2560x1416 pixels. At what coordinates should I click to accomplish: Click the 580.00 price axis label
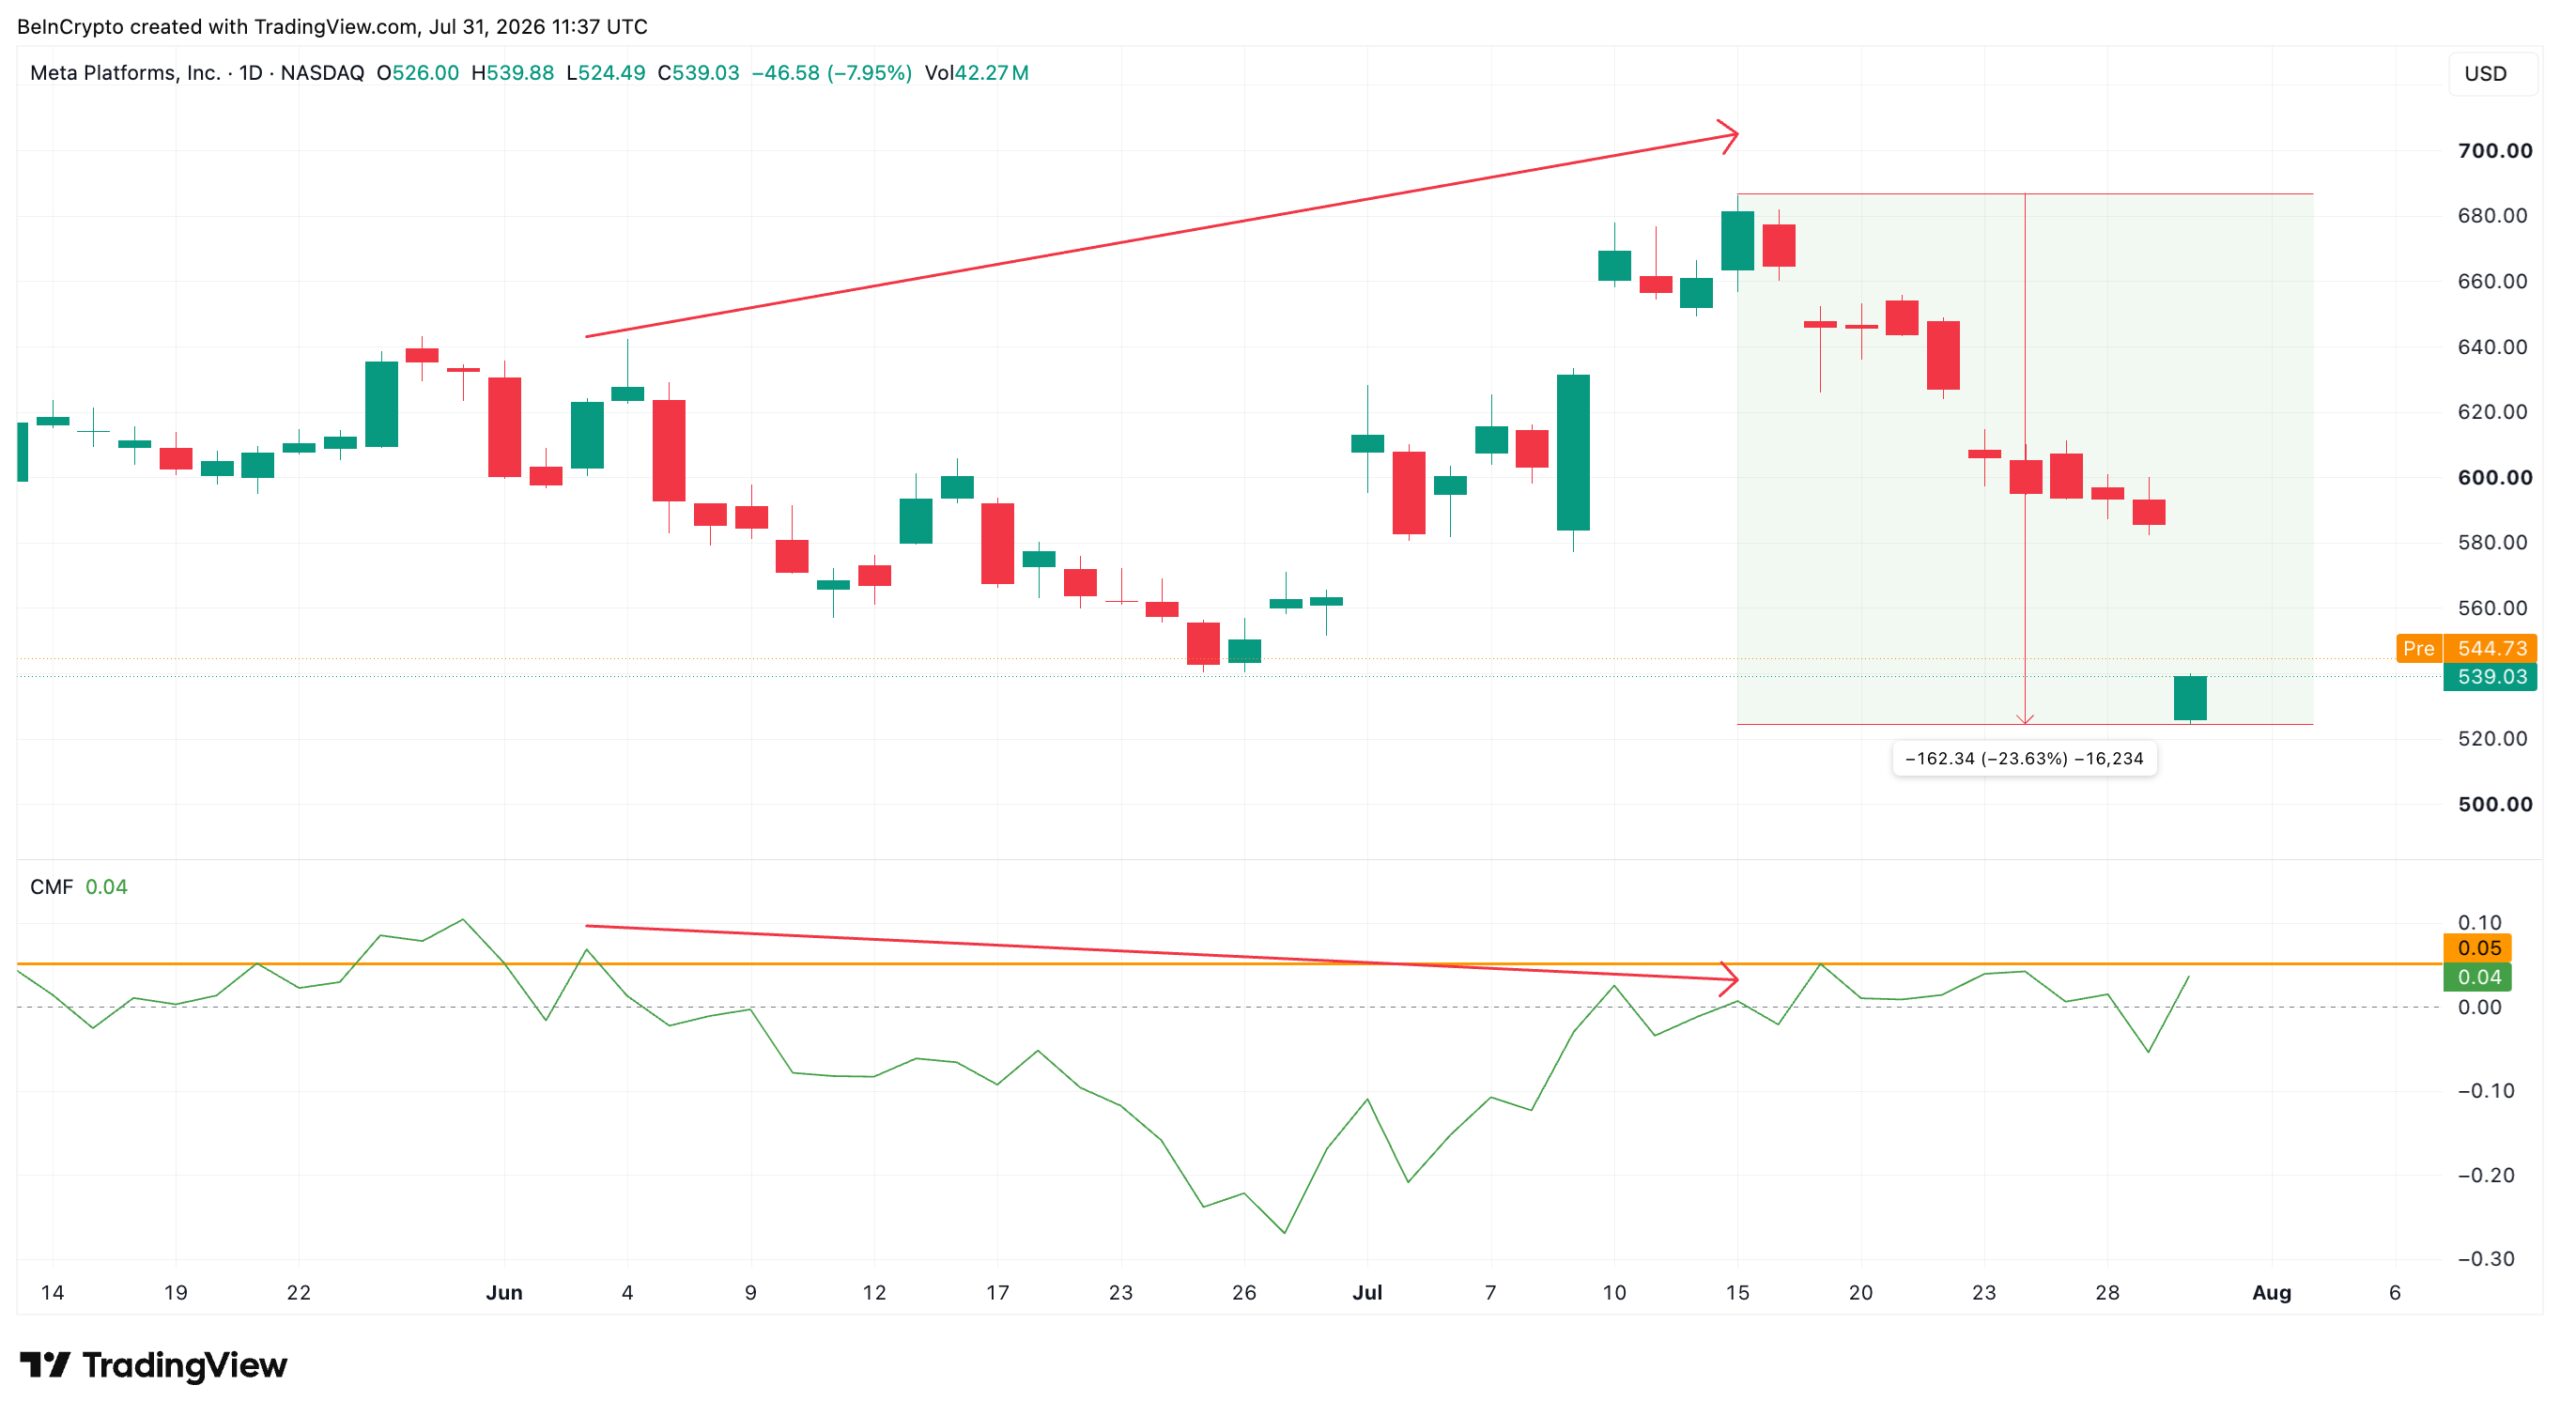pyautogui.click(x=2492, y=542)
